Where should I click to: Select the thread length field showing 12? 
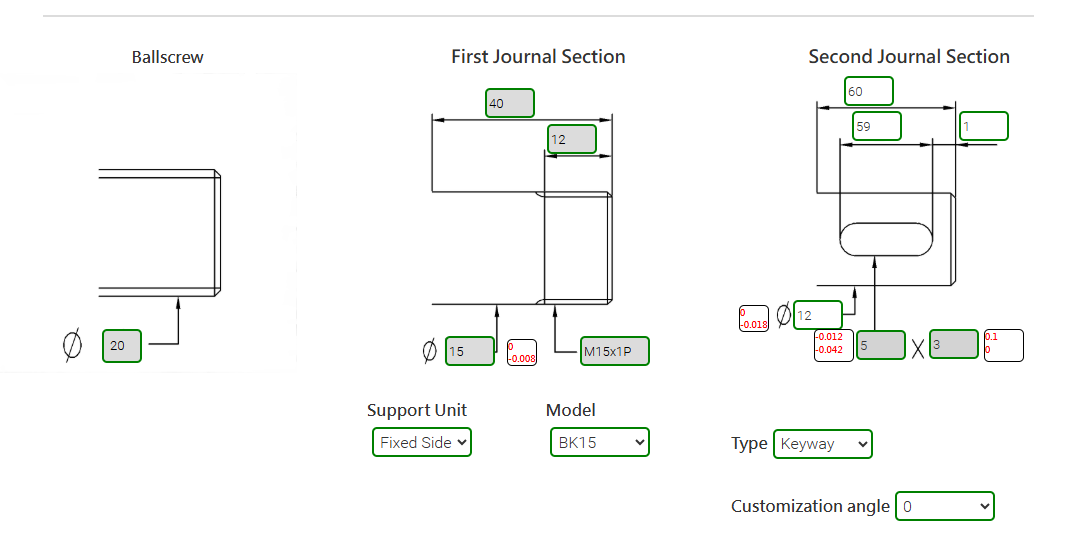(x=571, y=139)
